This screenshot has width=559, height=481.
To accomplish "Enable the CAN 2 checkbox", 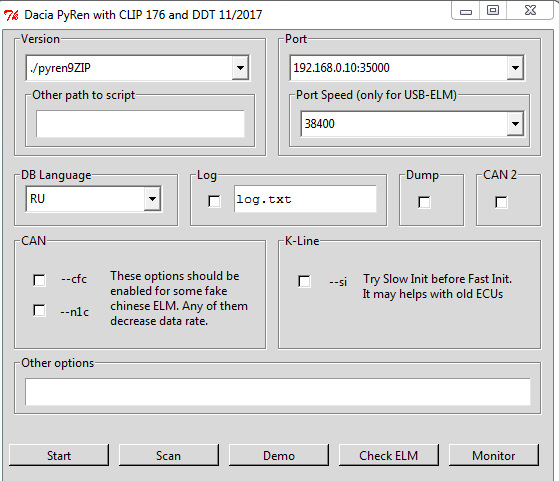I will click(501, 202).
